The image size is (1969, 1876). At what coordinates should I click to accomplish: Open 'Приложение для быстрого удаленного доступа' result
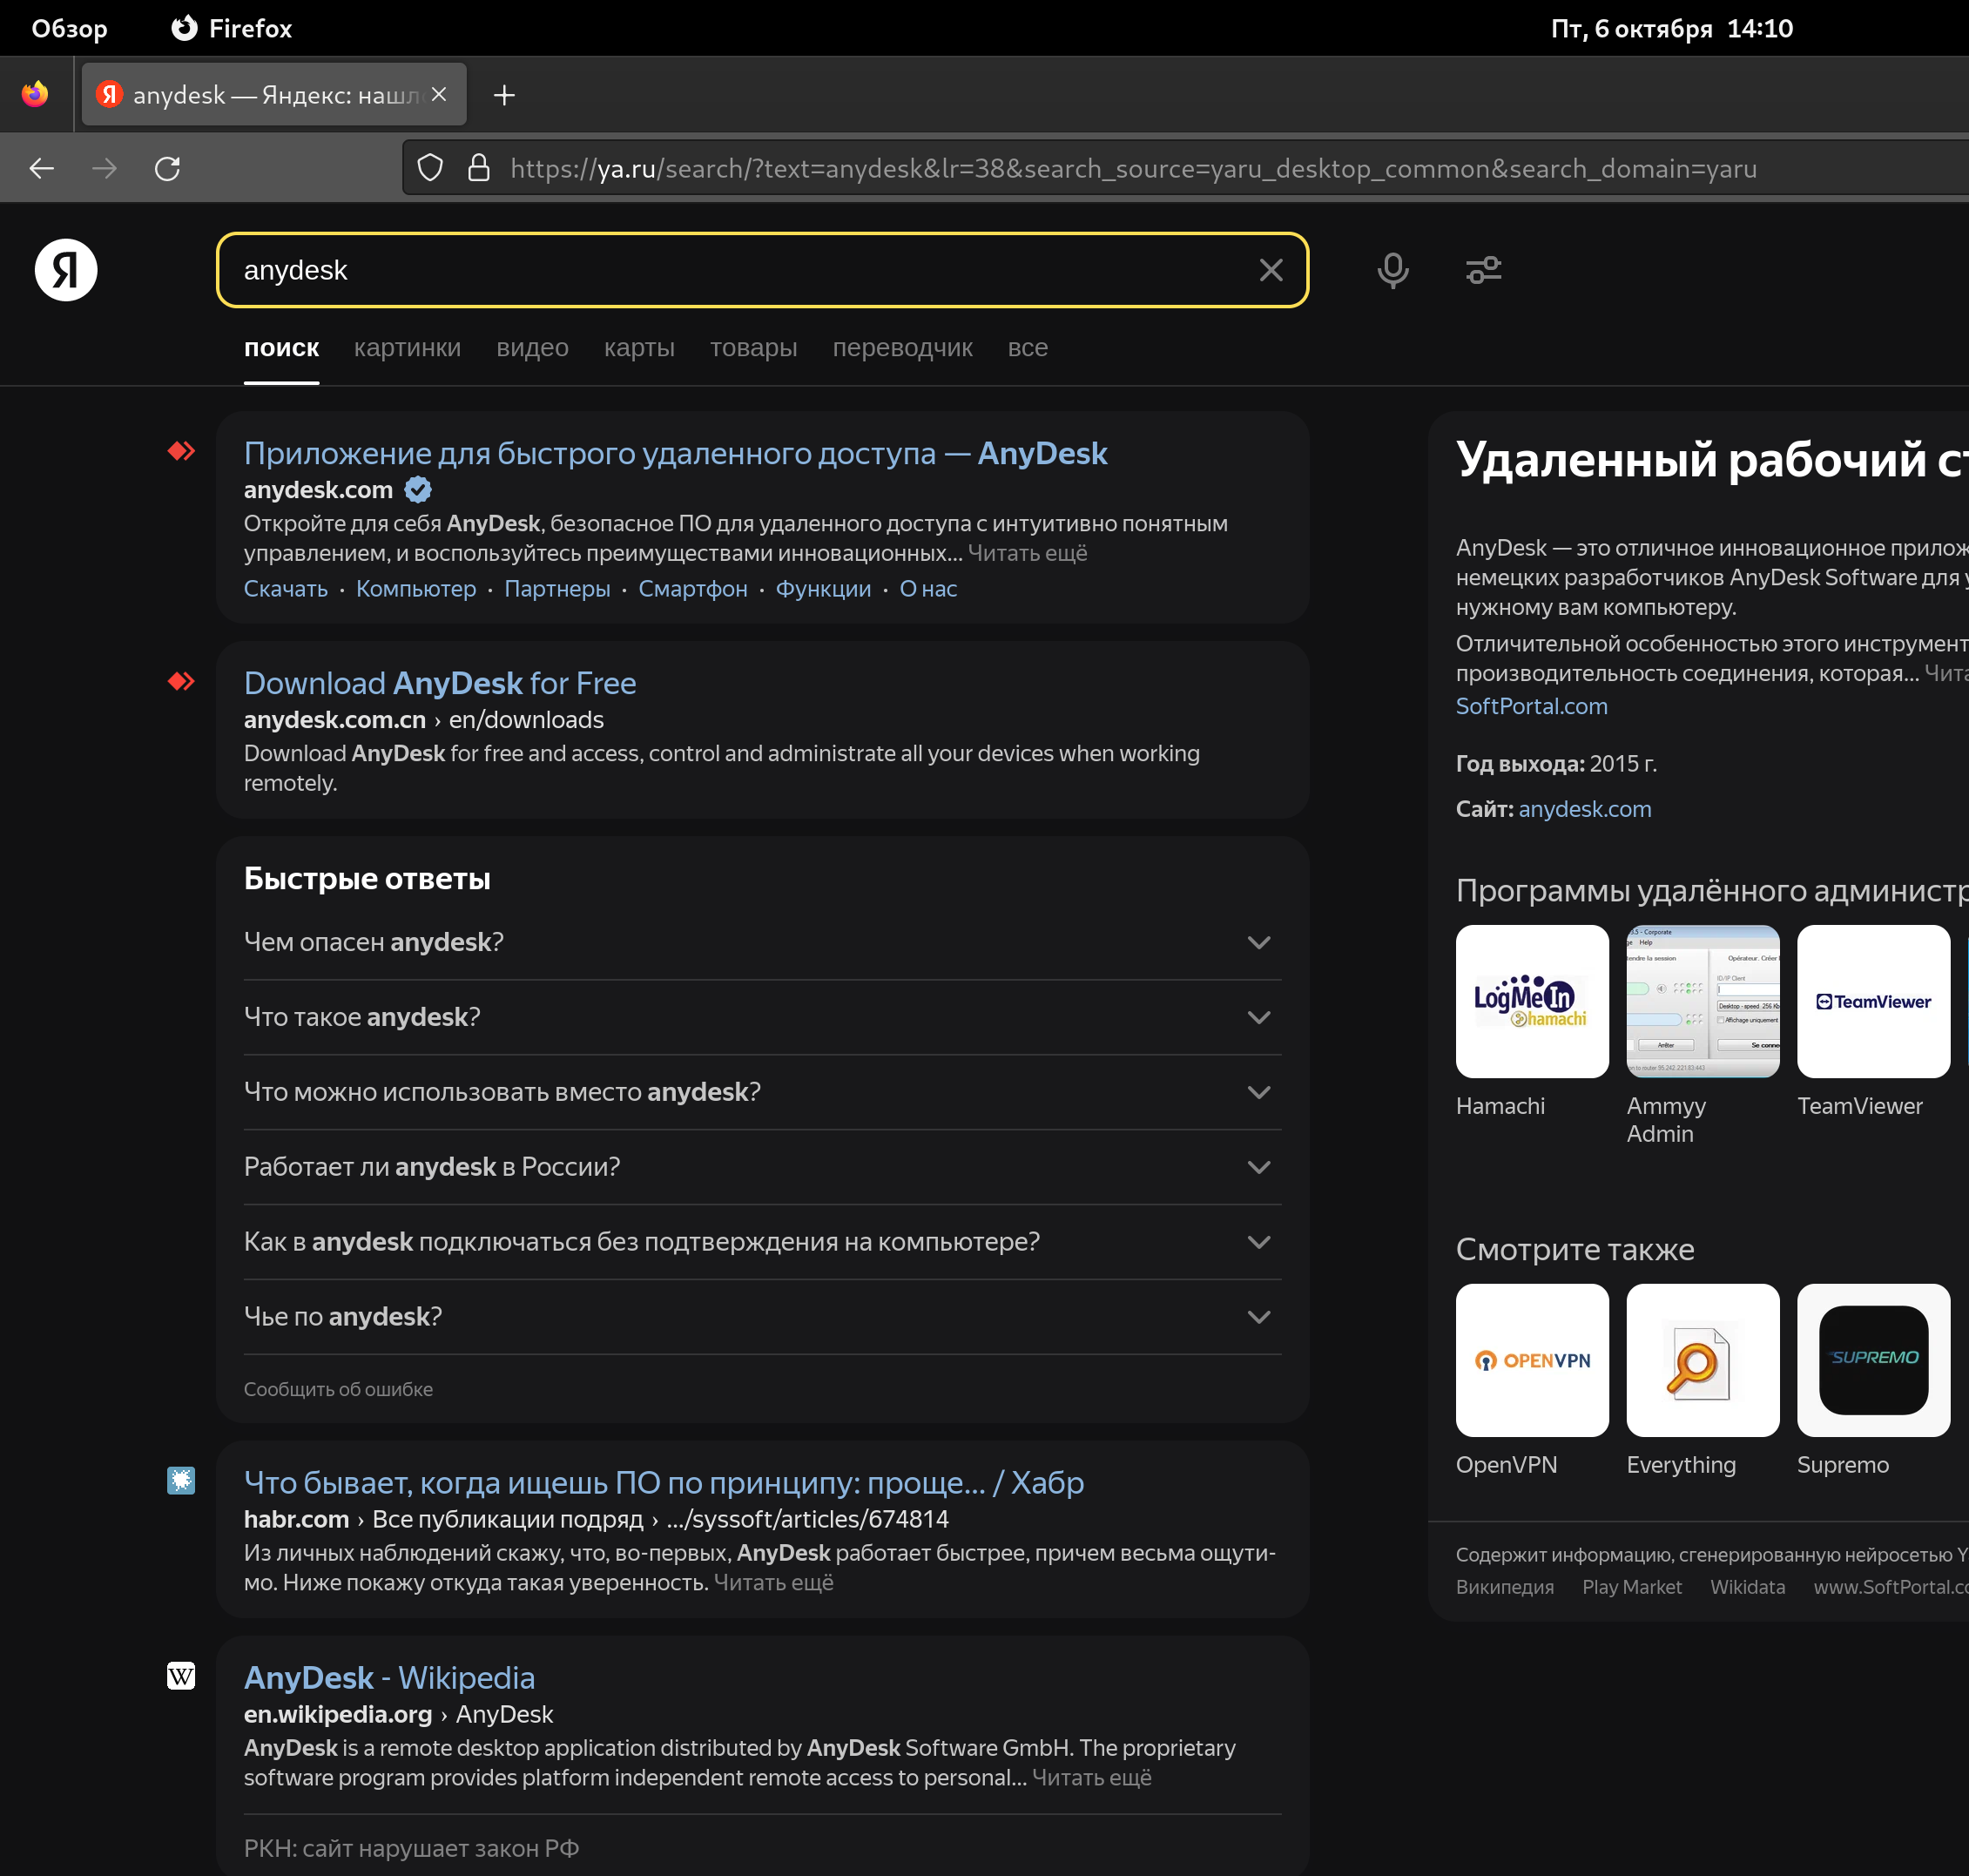[x=676, y=453]
